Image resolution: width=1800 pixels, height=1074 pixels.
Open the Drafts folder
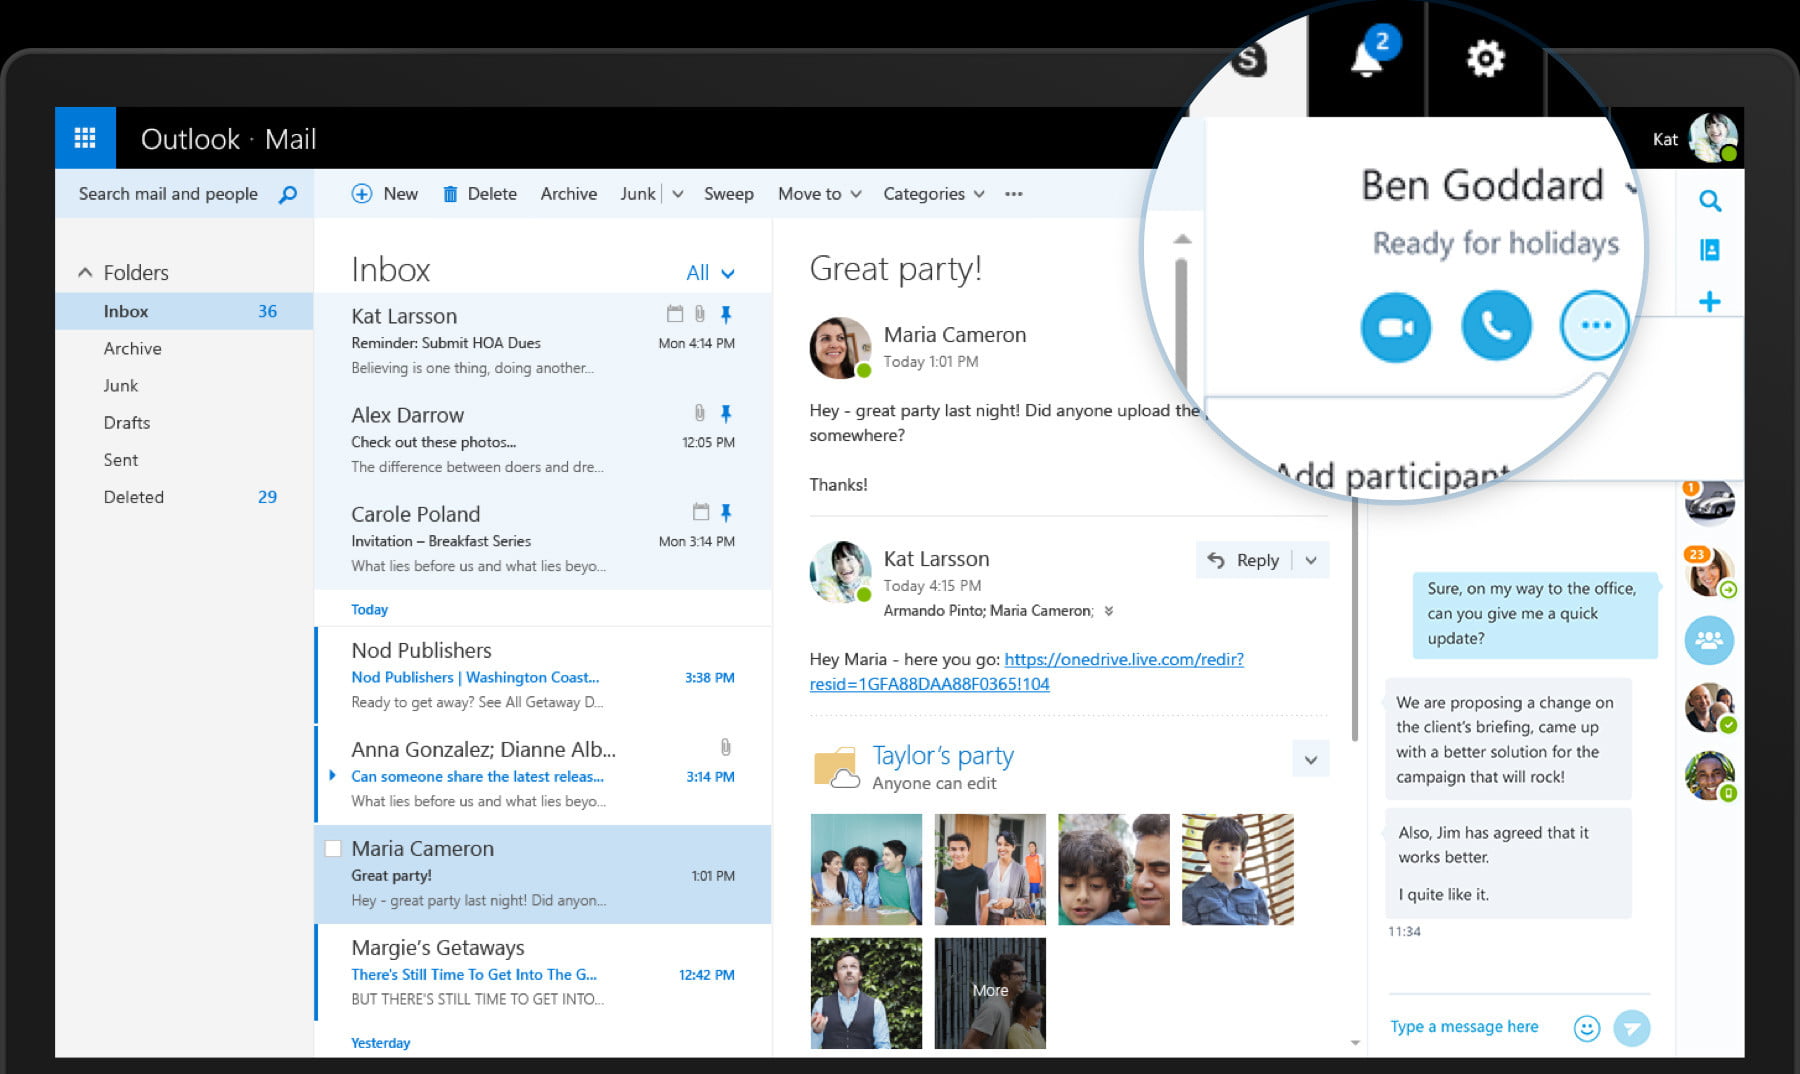tap(127, 422)
